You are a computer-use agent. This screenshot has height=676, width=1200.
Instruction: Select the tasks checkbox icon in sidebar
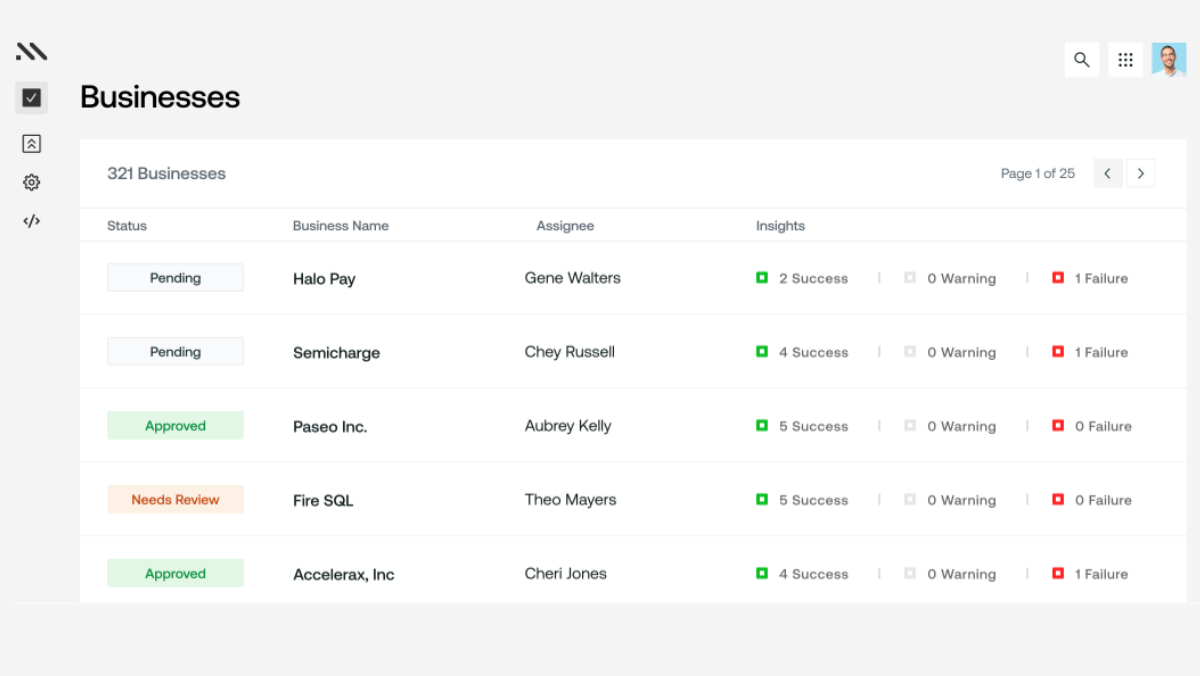(31, 98)
